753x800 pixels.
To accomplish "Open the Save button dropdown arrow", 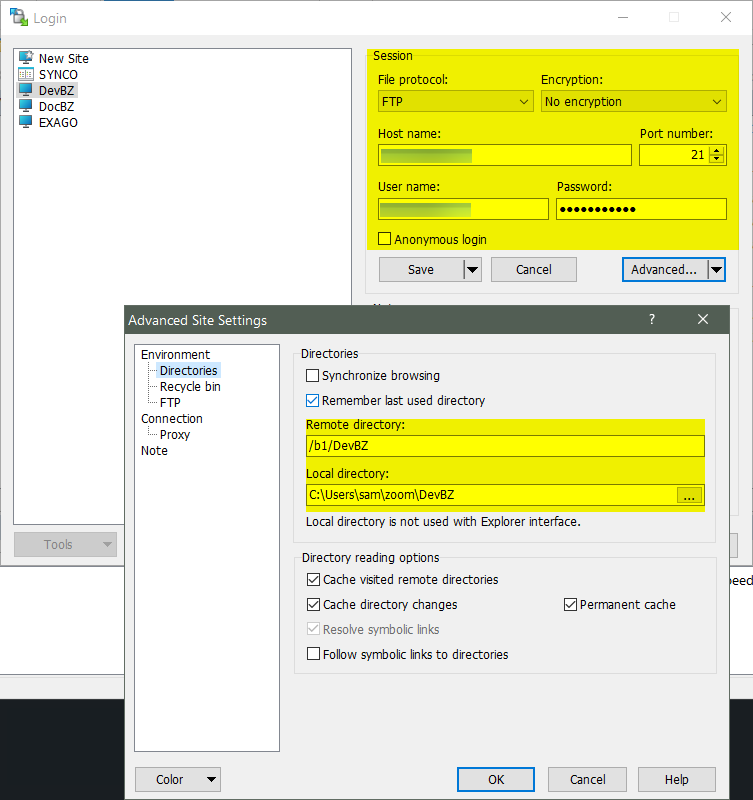I will point(472,269).
